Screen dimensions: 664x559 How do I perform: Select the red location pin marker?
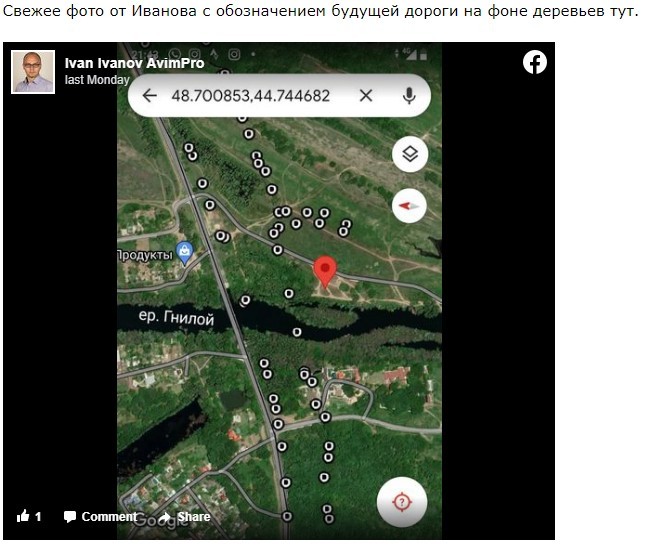click(x=325, y=272)
